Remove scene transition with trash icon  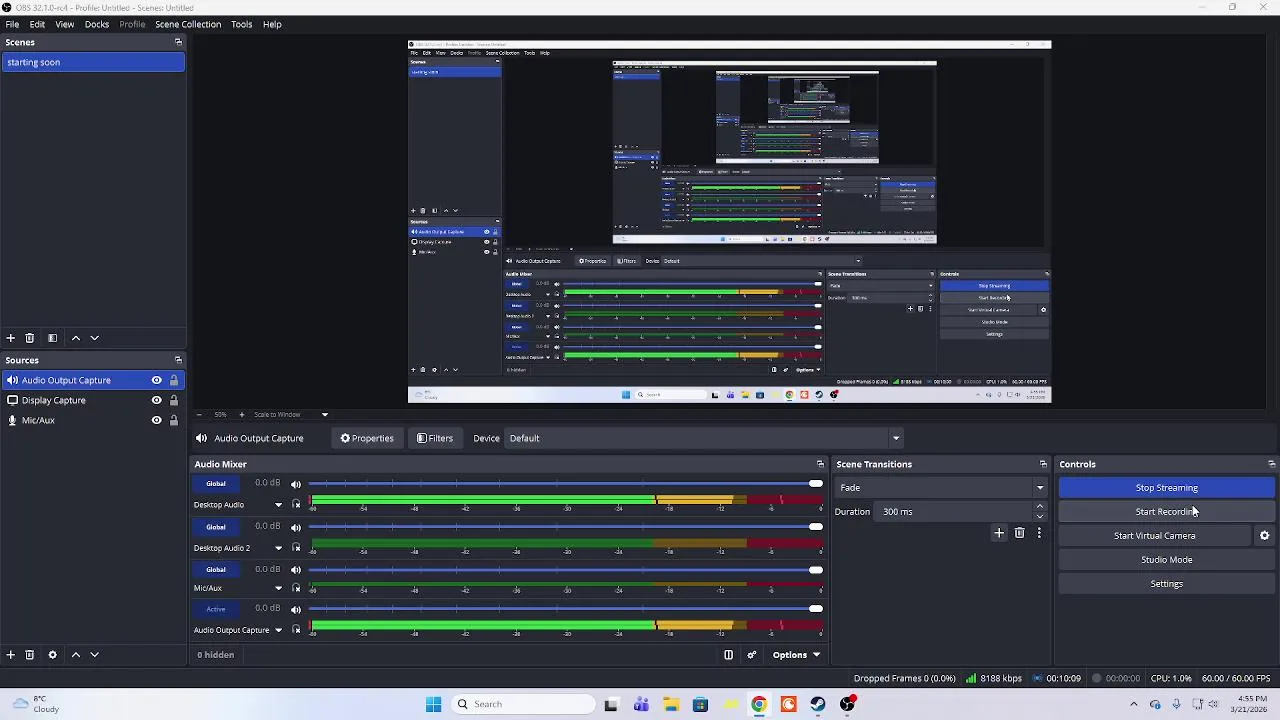(x=1019, y=533)
